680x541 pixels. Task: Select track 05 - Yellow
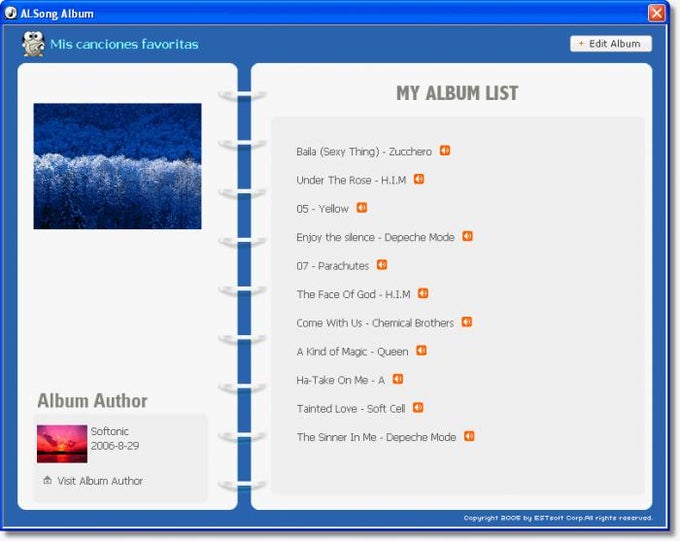coord(323,209)
